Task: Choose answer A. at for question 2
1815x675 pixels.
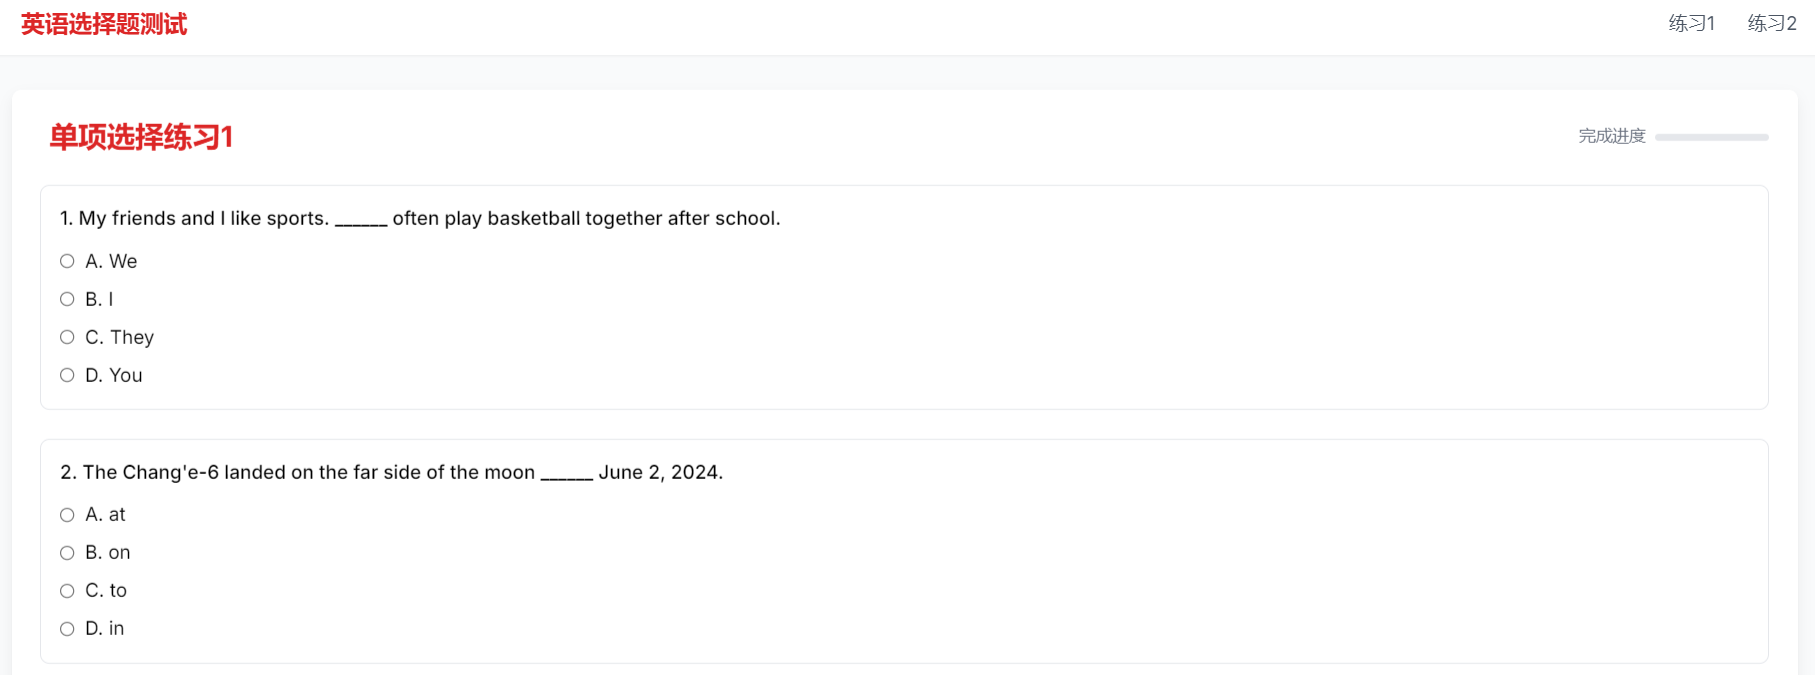Action: tap(67, 515)
